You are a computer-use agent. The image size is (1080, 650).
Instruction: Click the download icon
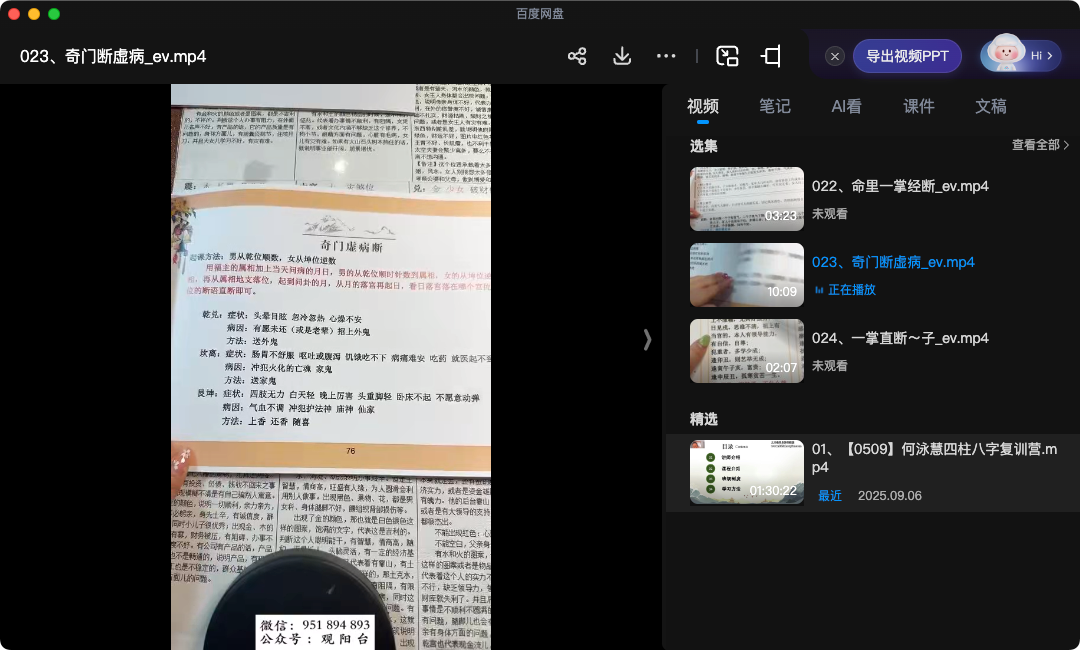pyautogui.click(x=622, y=56)
